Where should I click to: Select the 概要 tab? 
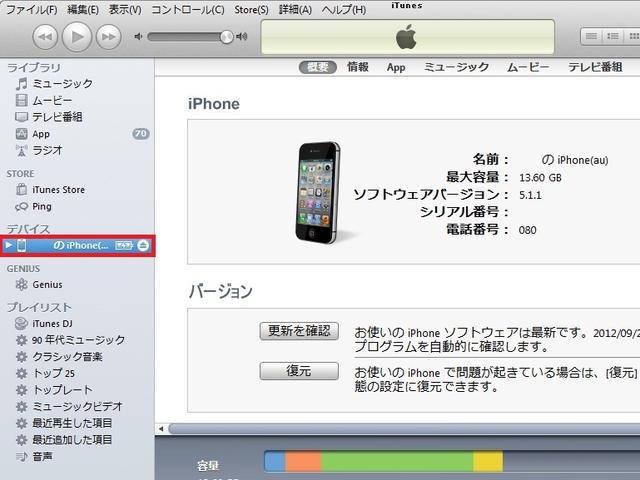[x=318, y=67]
